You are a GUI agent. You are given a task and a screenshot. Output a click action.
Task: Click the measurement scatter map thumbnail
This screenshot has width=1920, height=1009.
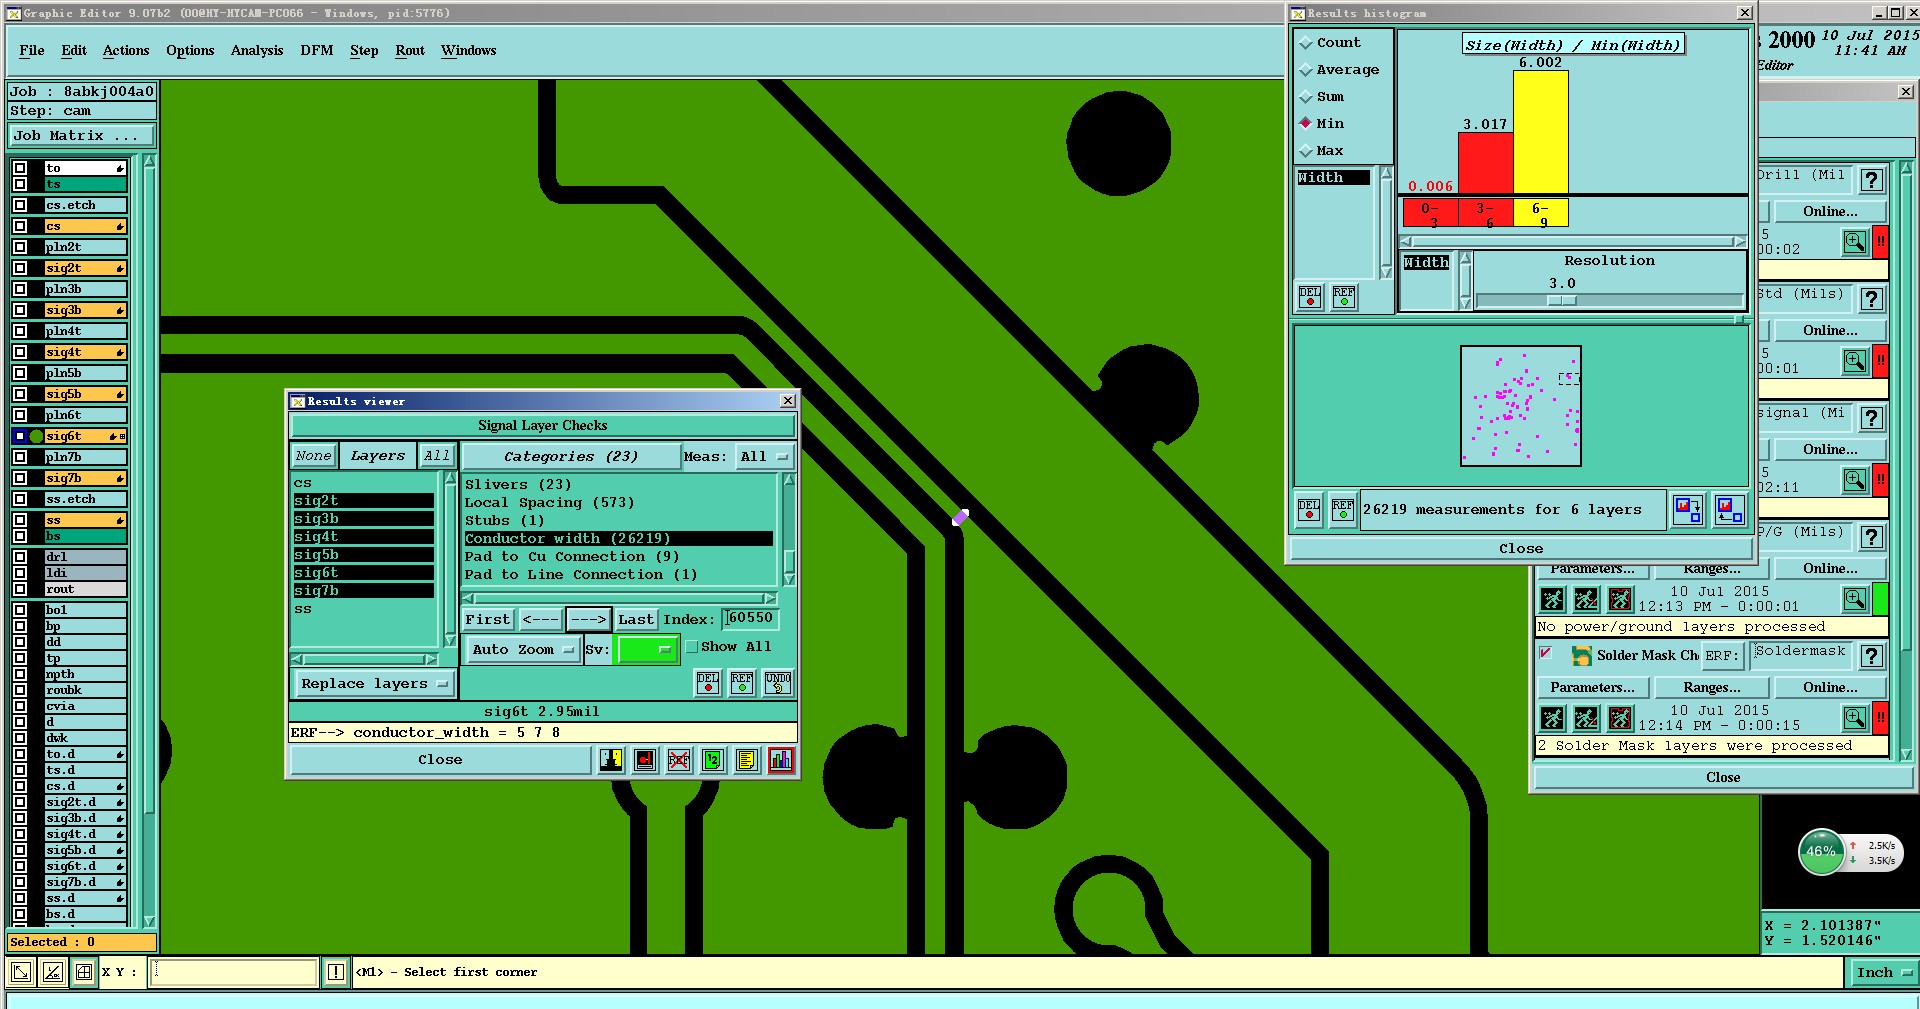tap(1521, 406)
